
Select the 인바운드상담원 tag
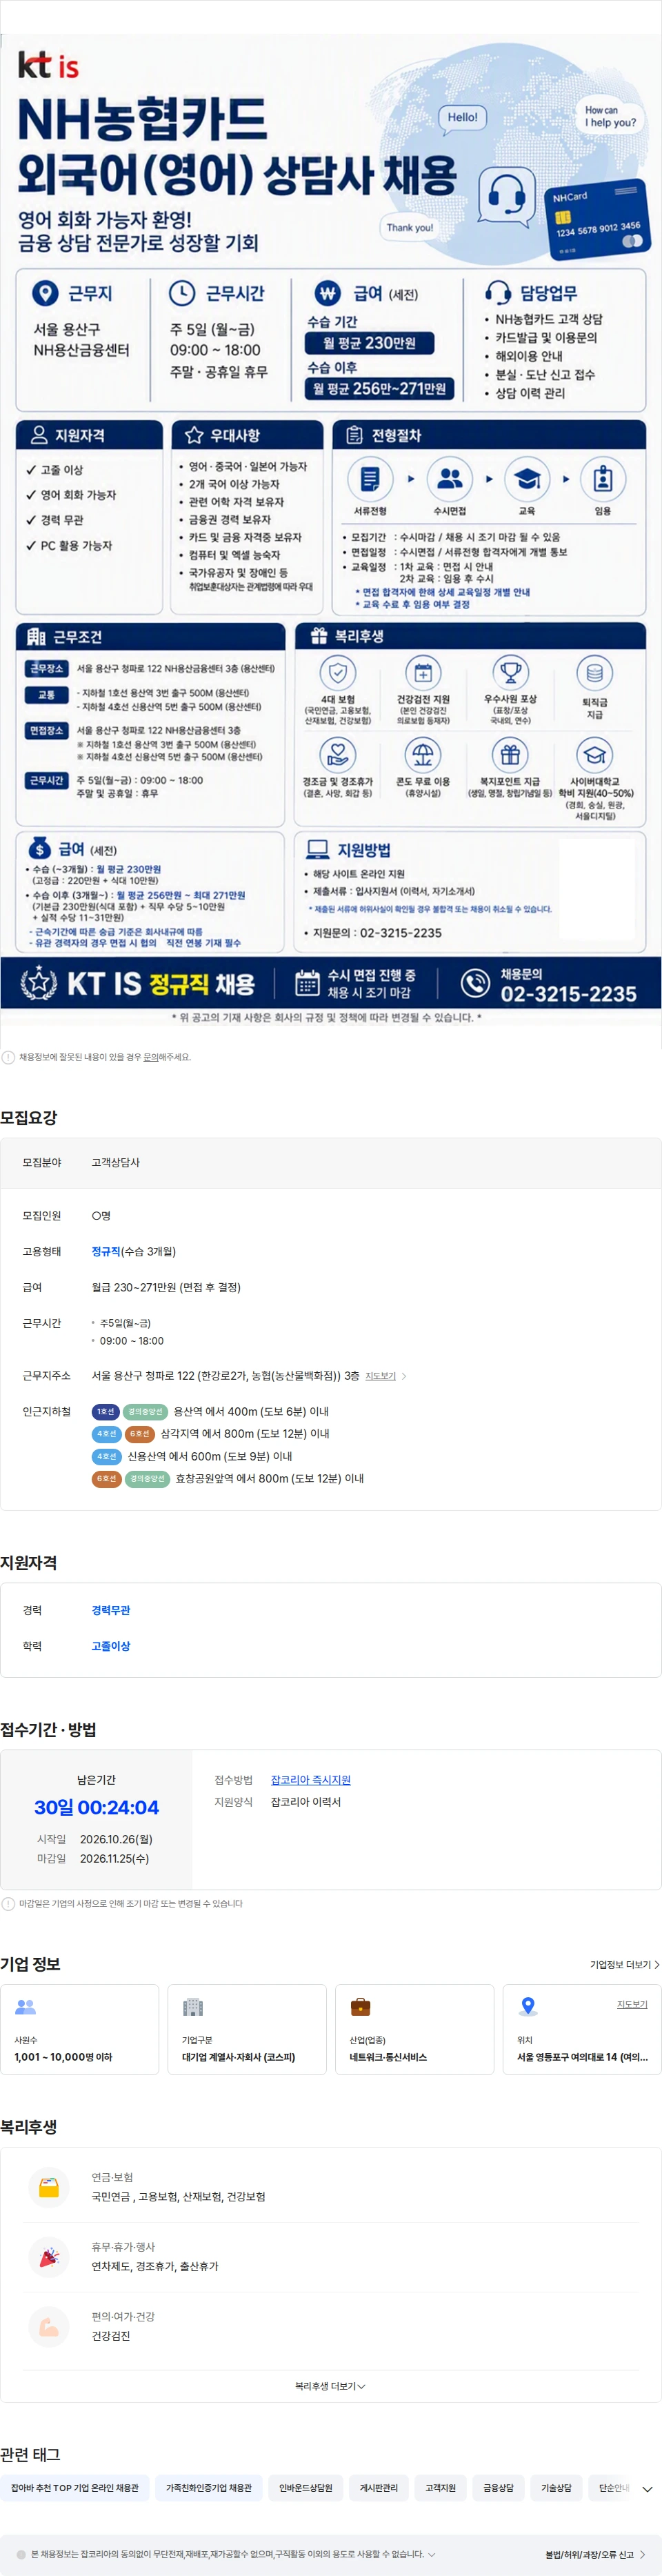(x=306, y=2488)
